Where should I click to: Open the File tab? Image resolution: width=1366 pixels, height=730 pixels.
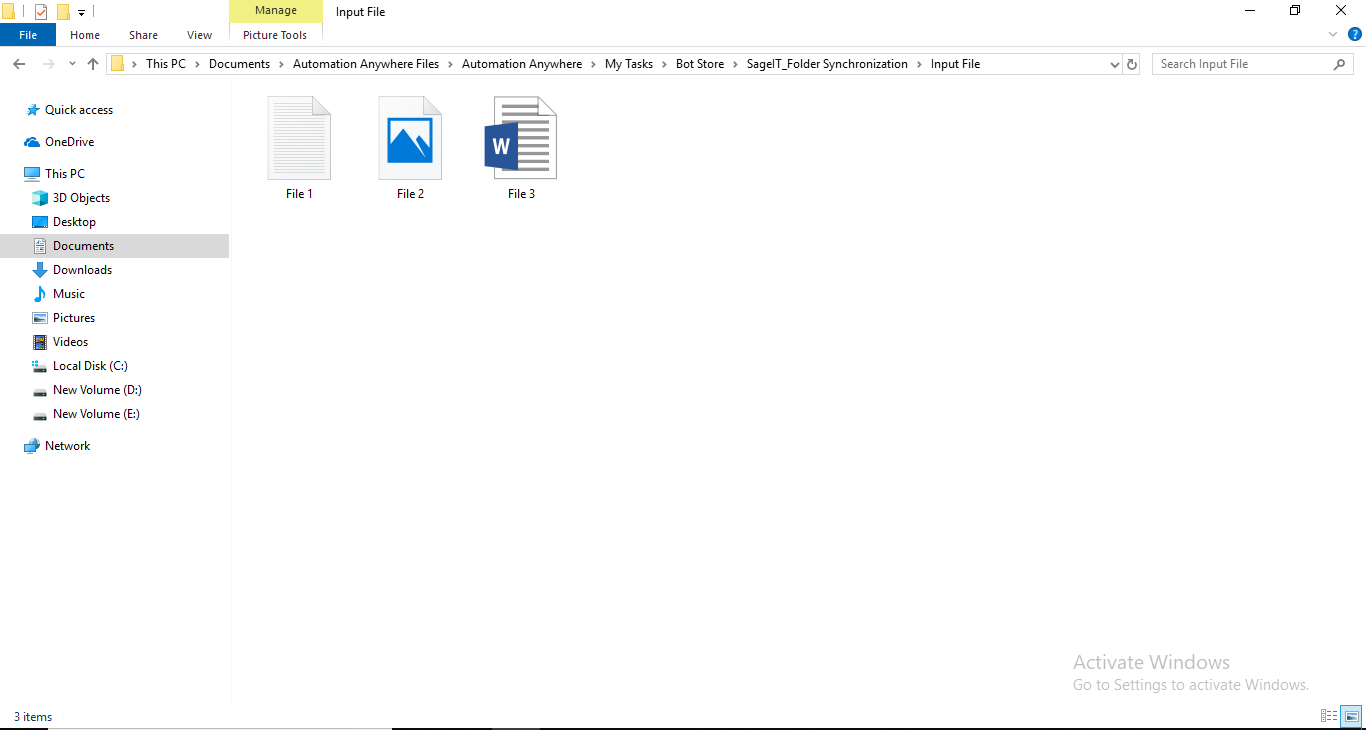tap(28, 35)
